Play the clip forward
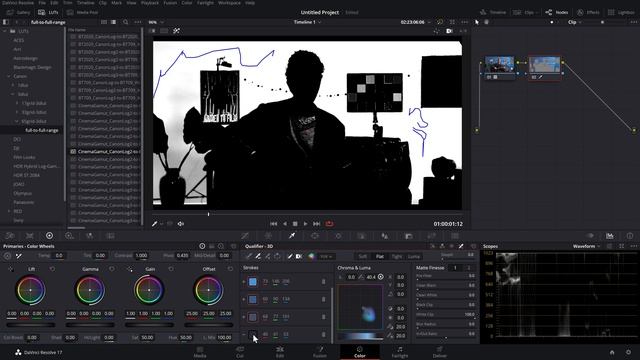Image resolution: width=640 pixels, height=360 pixels. pos(305,224)
